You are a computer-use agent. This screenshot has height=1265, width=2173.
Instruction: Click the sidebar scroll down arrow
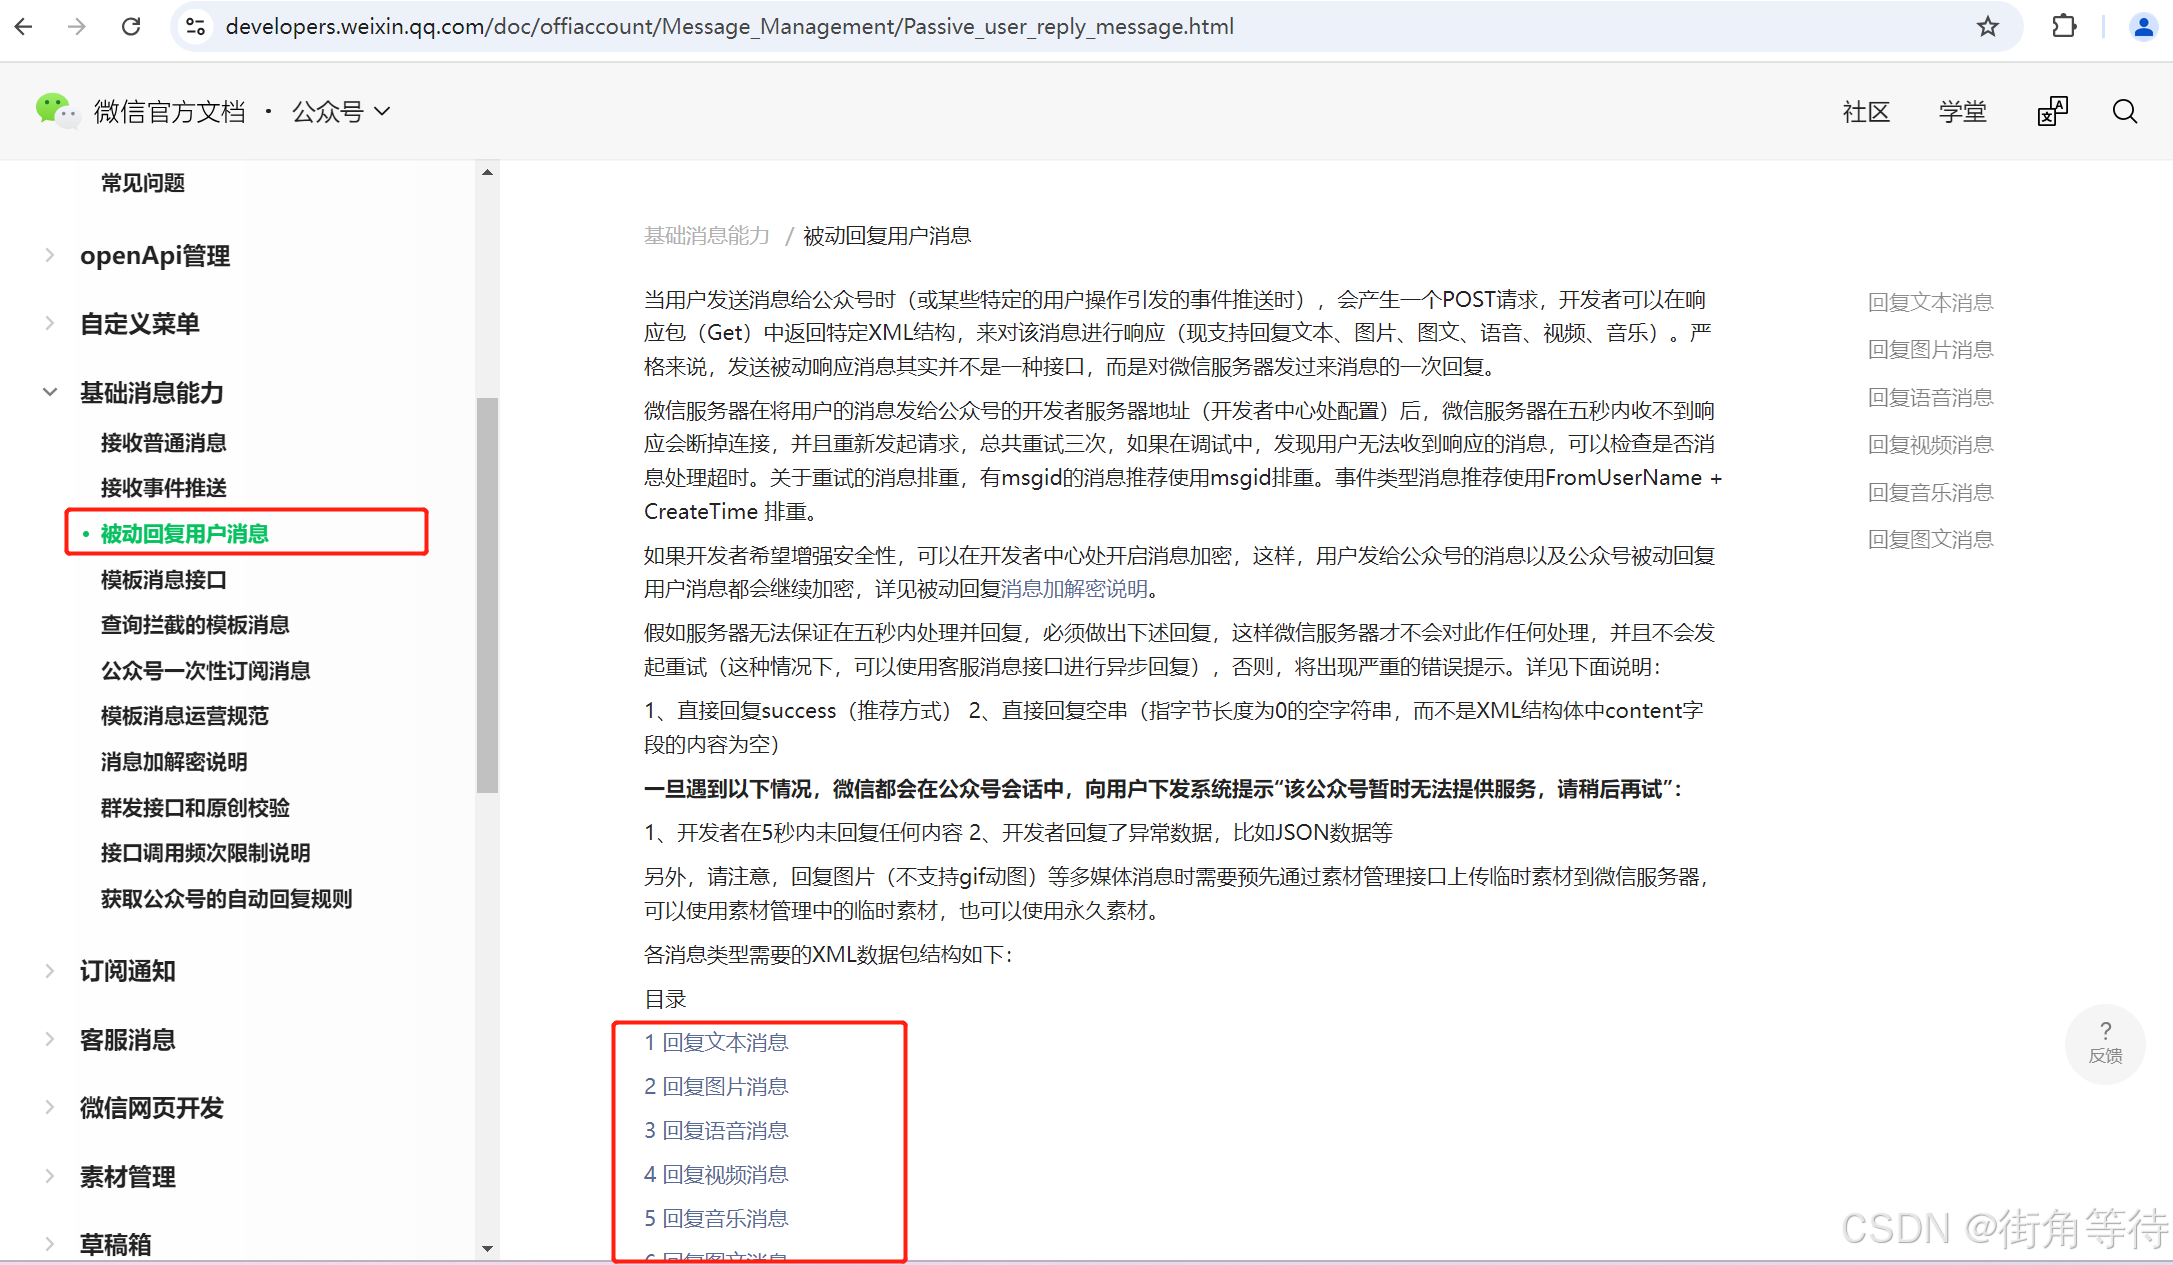pos(487,1248)
